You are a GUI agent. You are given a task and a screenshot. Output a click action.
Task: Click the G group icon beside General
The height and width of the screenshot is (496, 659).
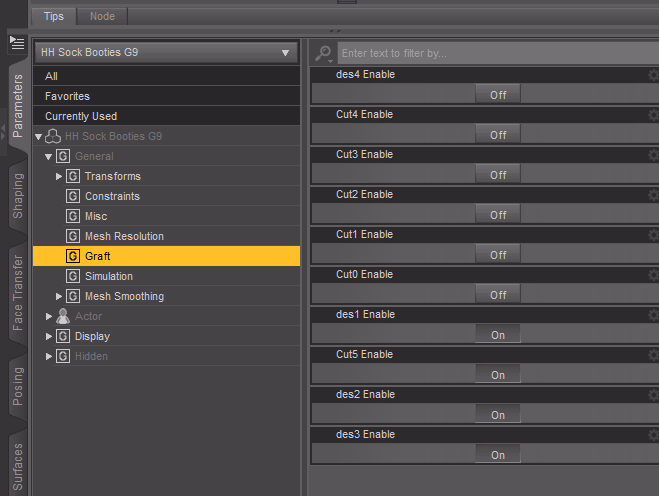63,156
